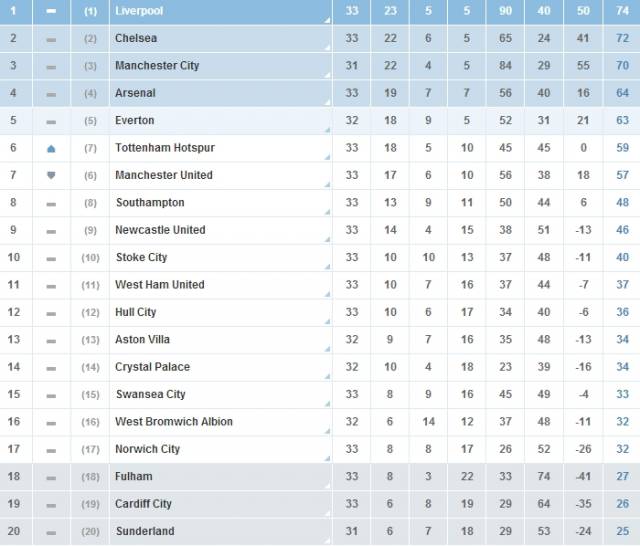Click the no-change dash icon beside Sunderland
Screen dimensions: 640x546
(51, 533)
